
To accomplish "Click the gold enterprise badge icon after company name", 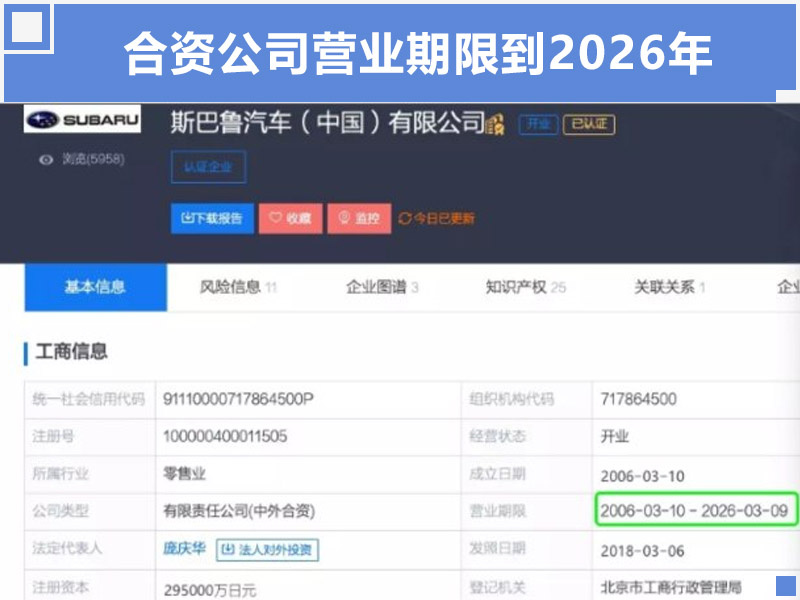I will (x=495, y=124).
